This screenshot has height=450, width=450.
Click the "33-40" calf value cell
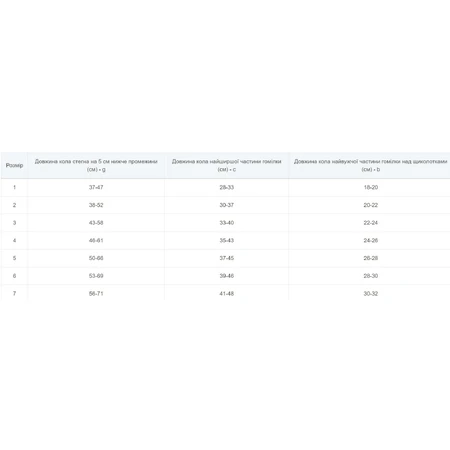click(227, 223)
